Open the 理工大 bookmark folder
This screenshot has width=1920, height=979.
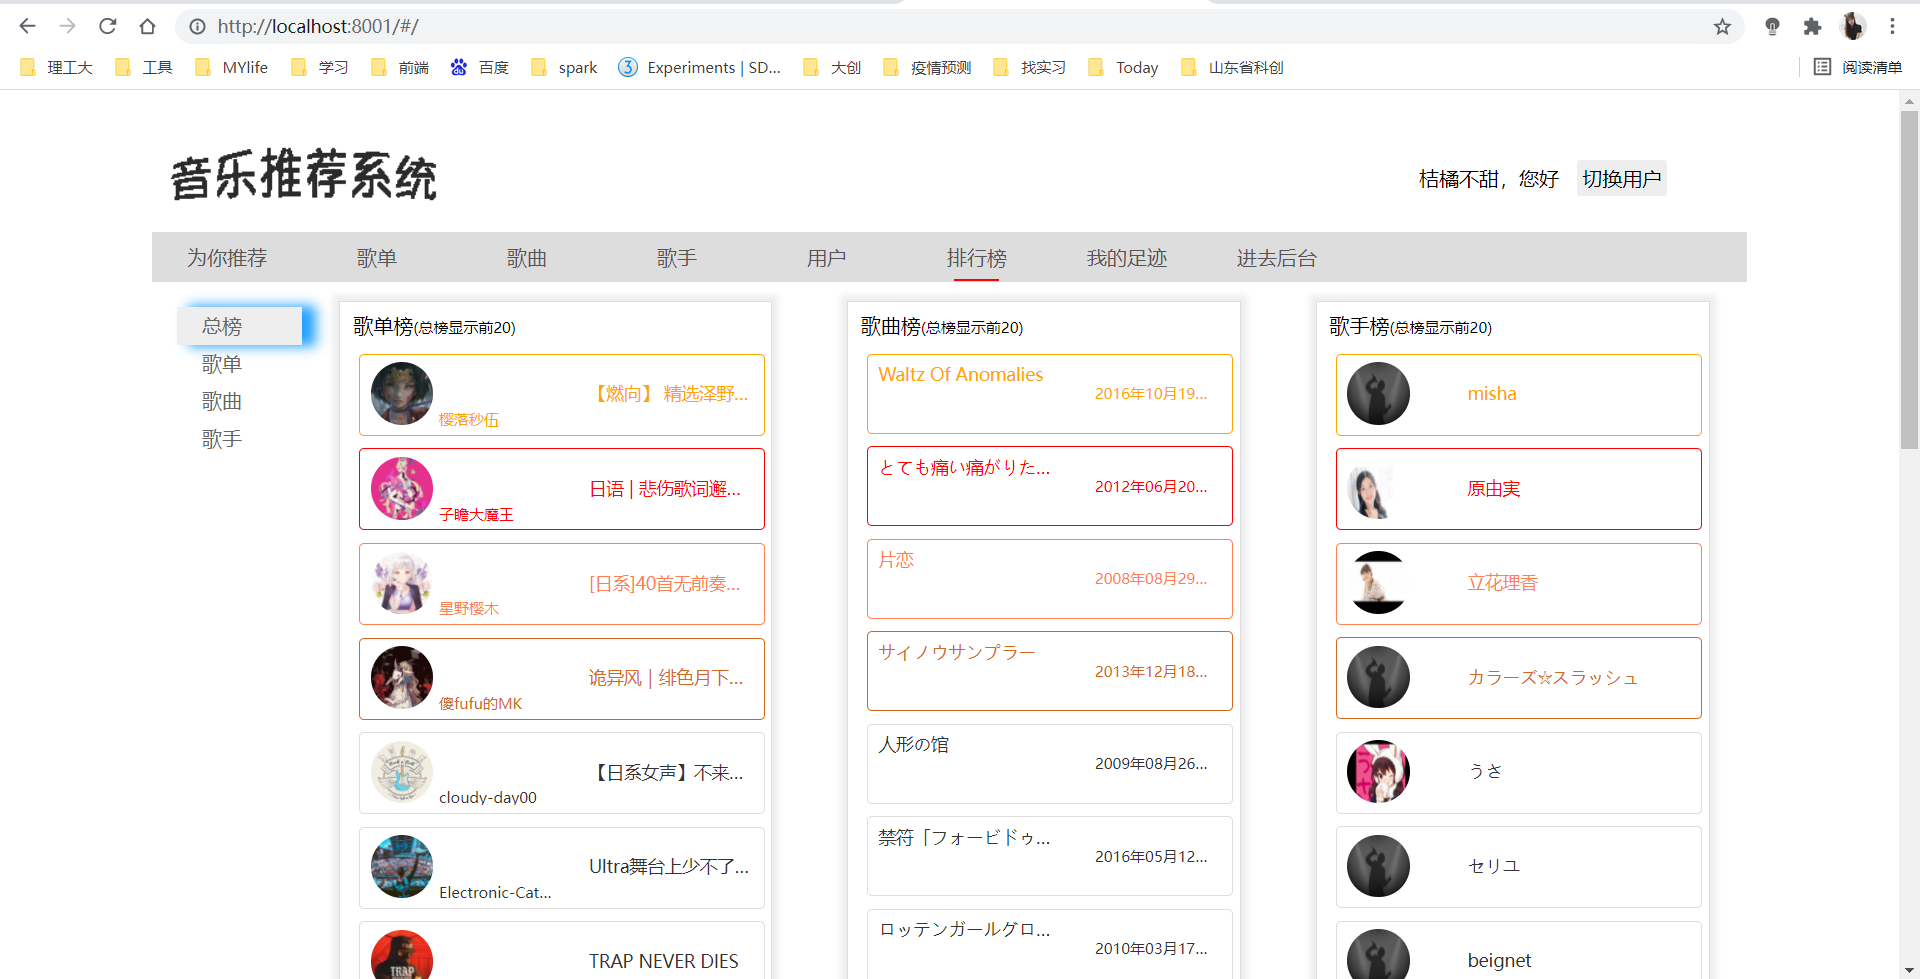pyautogui.click(x=57, y=67)
